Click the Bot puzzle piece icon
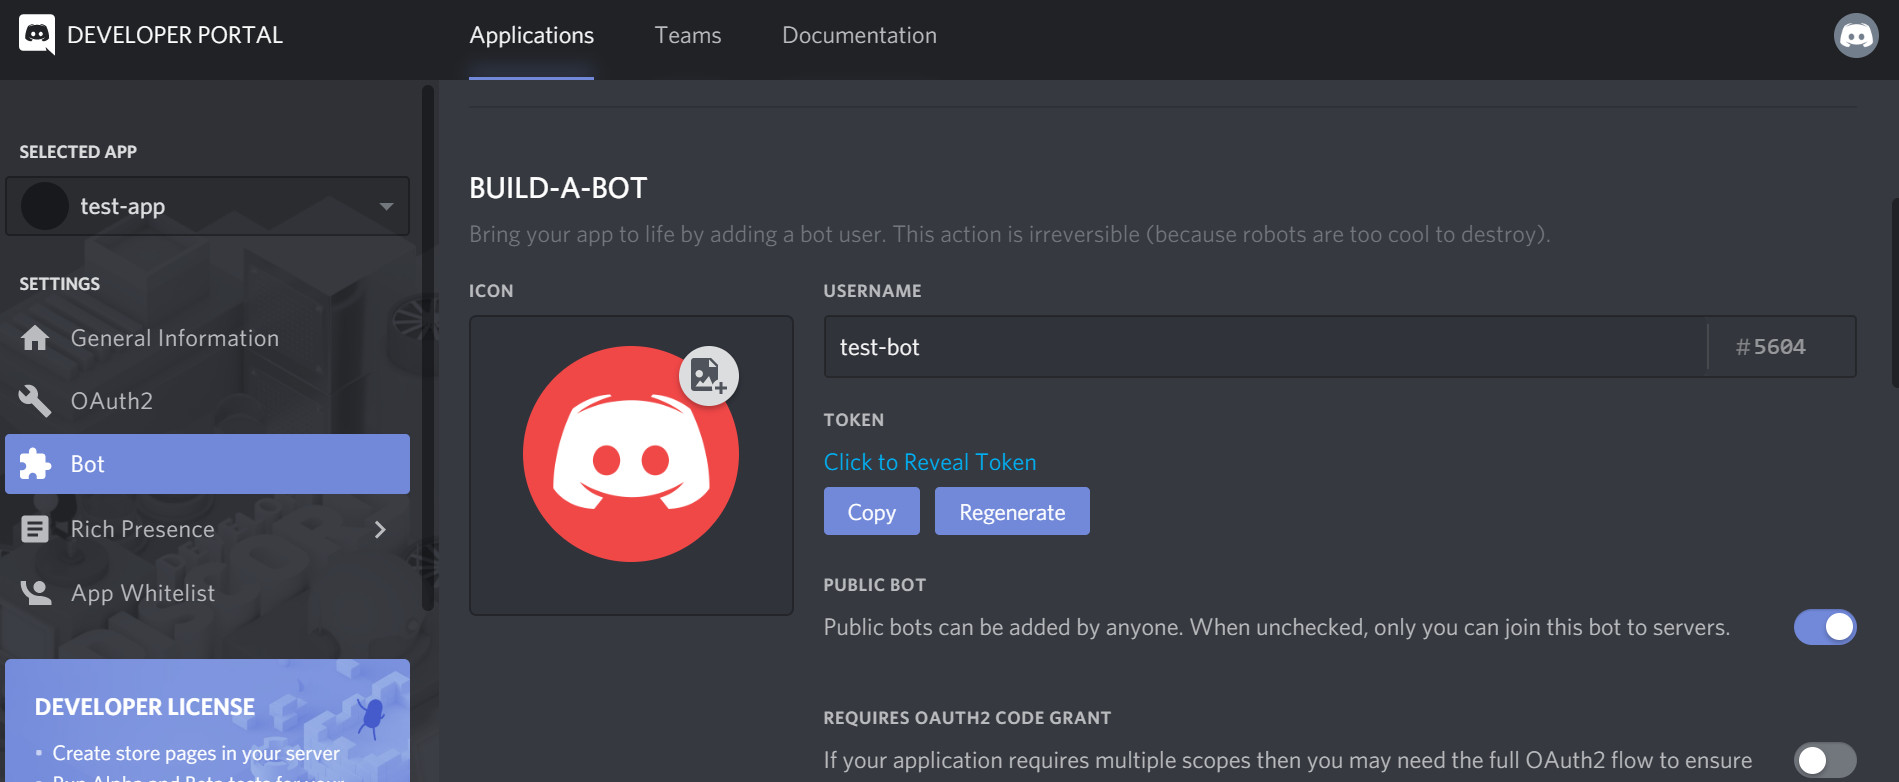This screenshot has width=1899, height=782. [x=35, y=464]
